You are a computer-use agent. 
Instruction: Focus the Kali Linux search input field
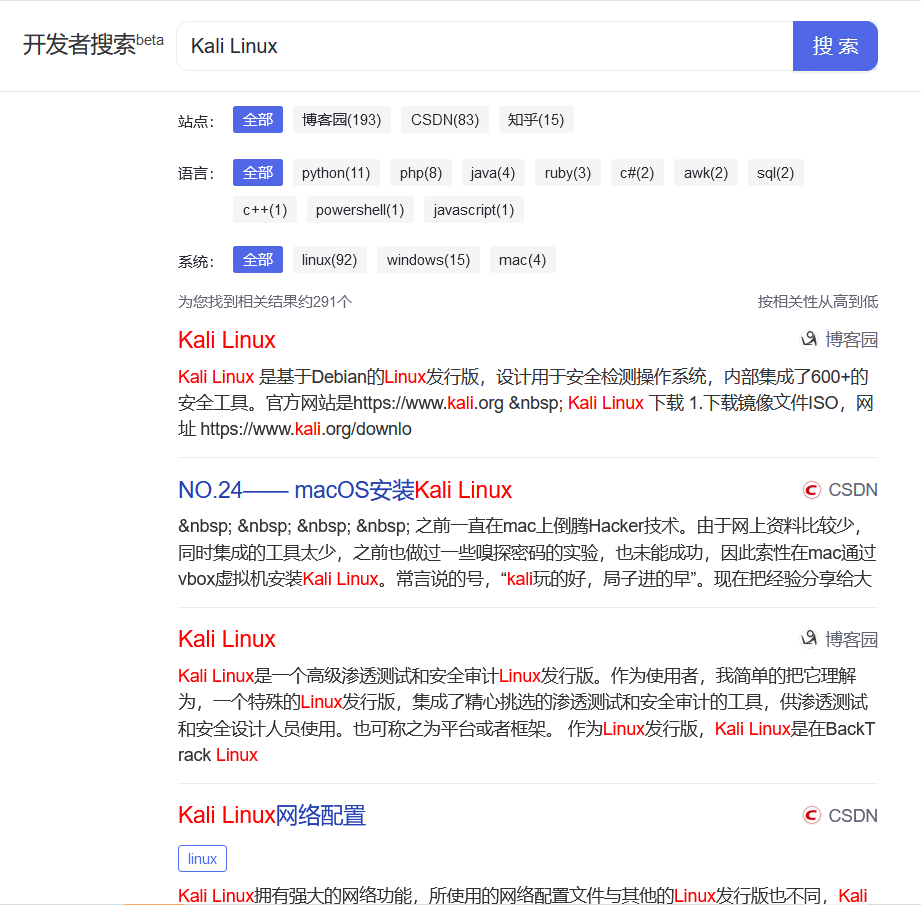485,46
